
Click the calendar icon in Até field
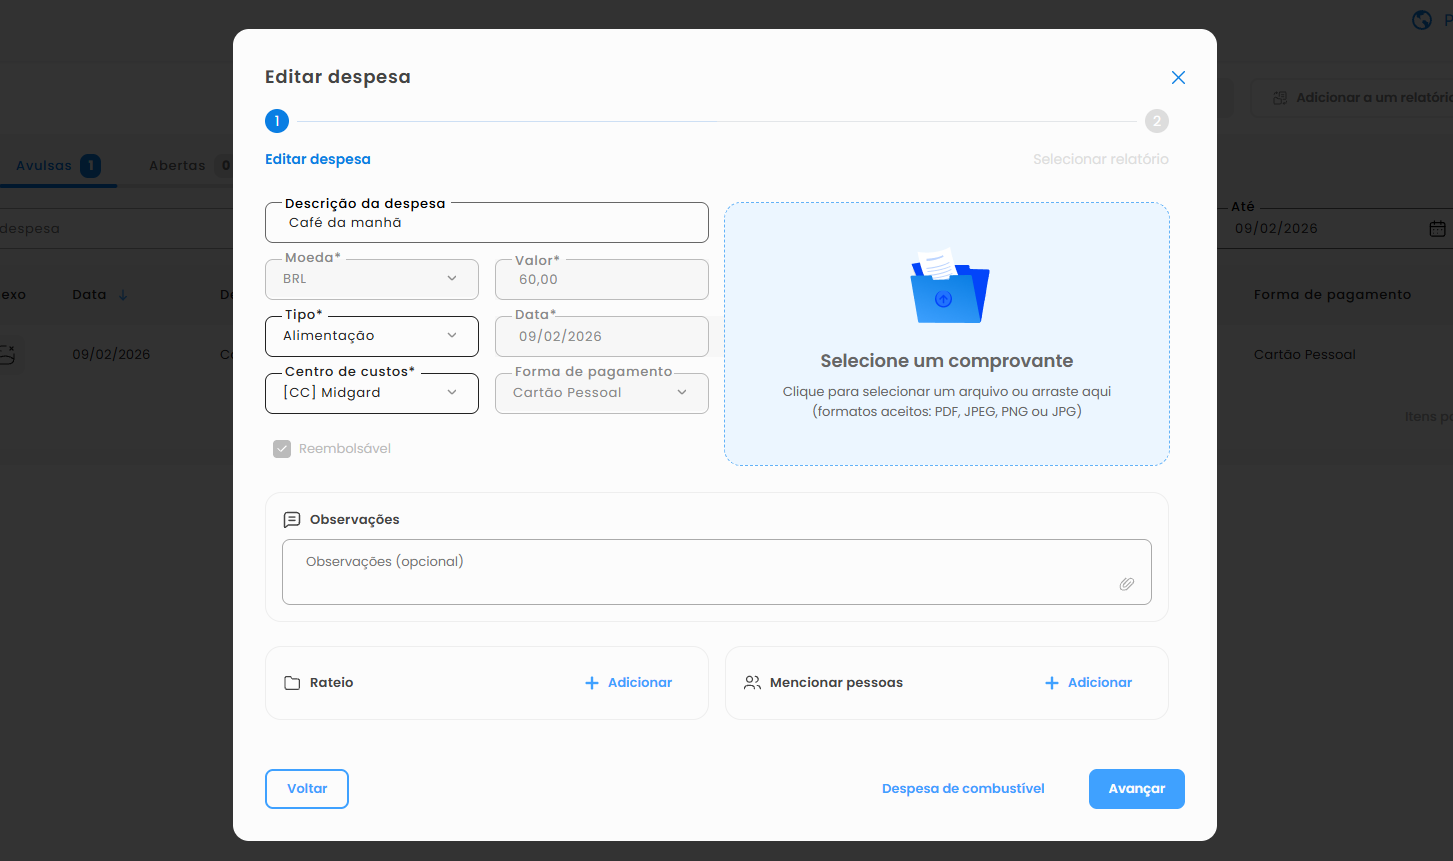tap(1437, 229)
